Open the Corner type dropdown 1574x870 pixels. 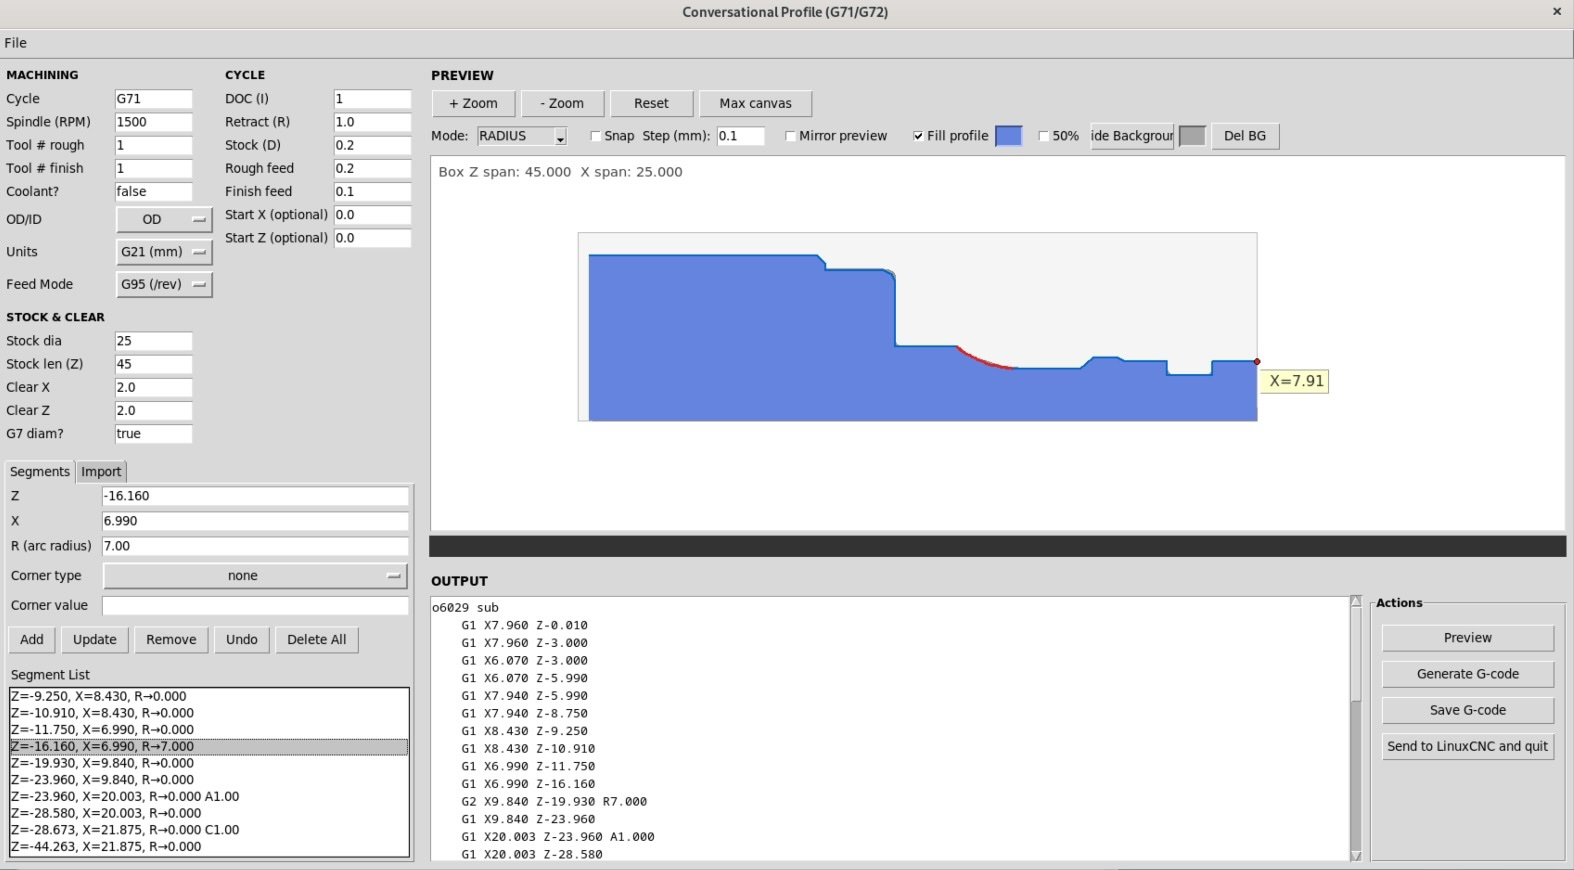[255, 576]
